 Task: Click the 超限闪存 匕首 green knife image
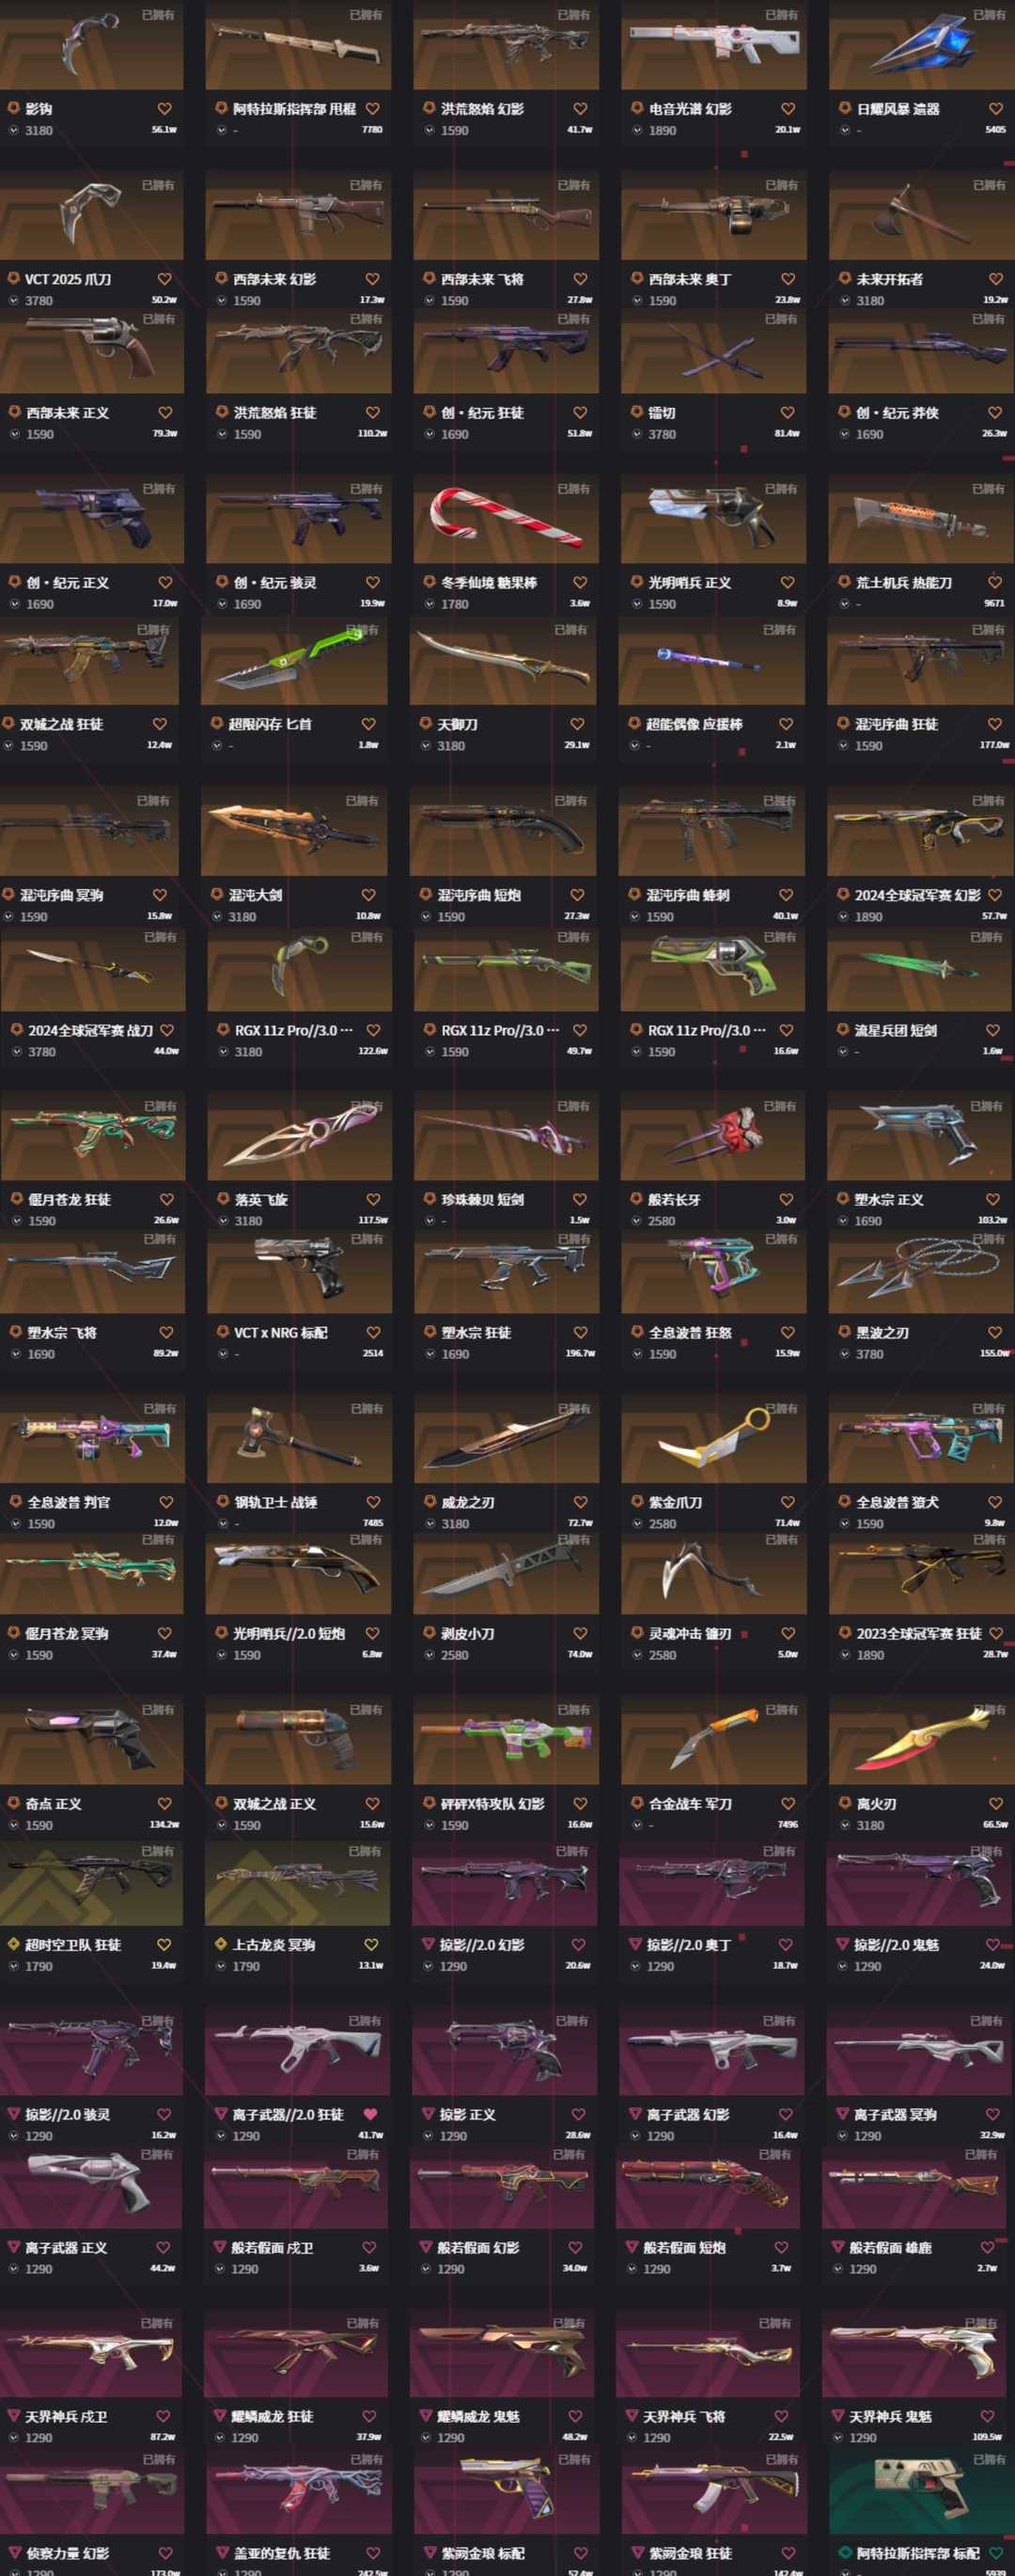point(294,661)
